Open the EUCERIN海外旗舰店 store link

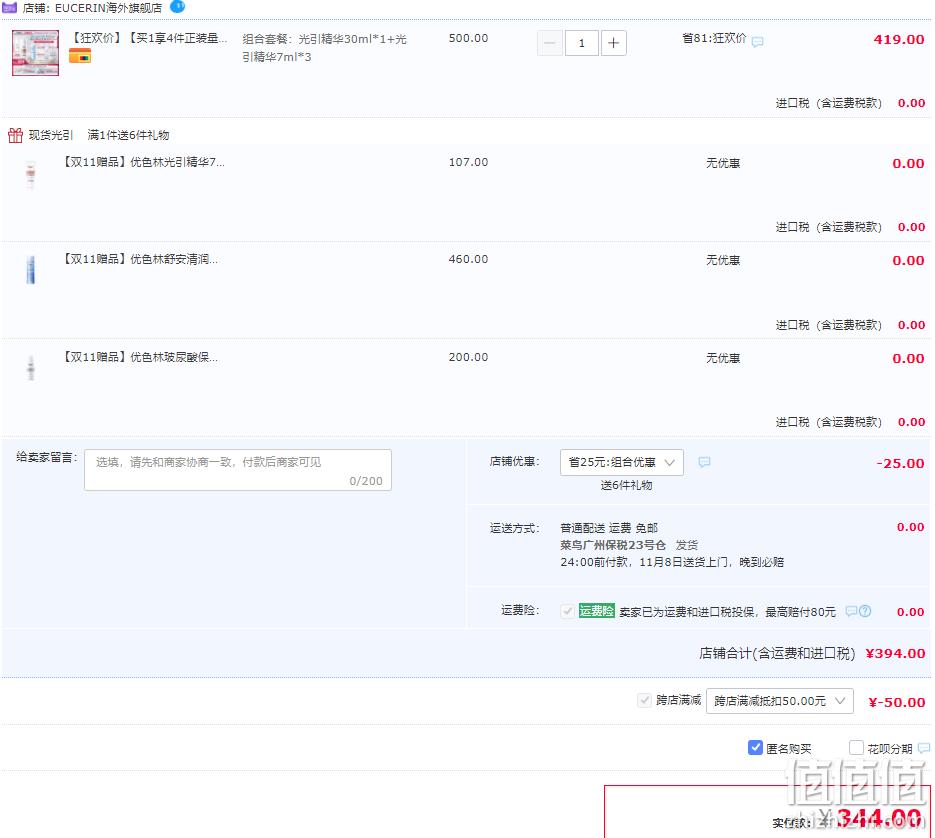click(108, 8)
